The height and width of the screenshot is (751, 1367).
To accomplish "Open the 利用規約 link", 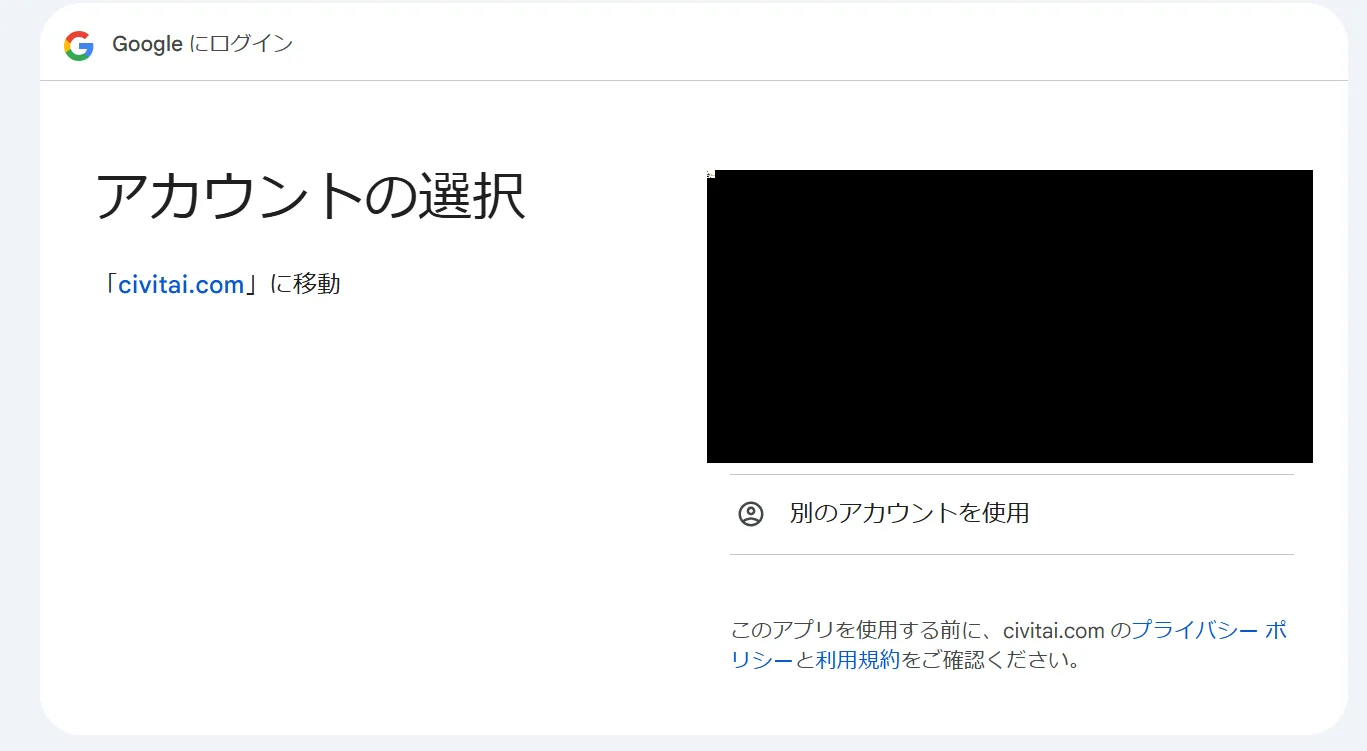I will pos(858,660).
